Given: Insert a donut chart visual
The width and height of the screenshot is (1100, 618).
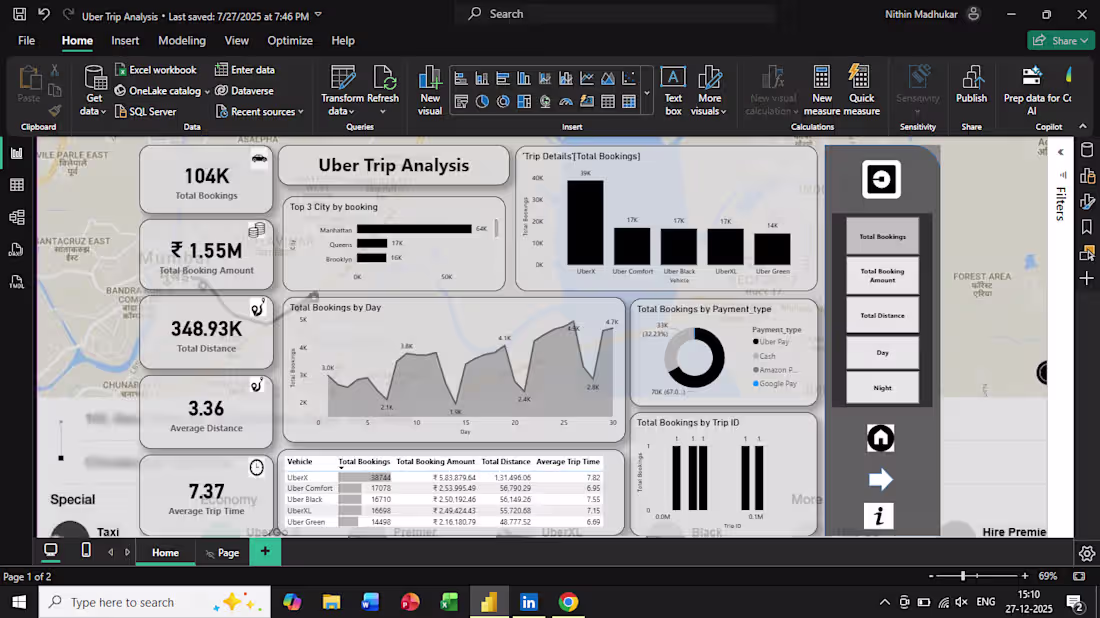Looking at the screenshot, I should 503,102.
